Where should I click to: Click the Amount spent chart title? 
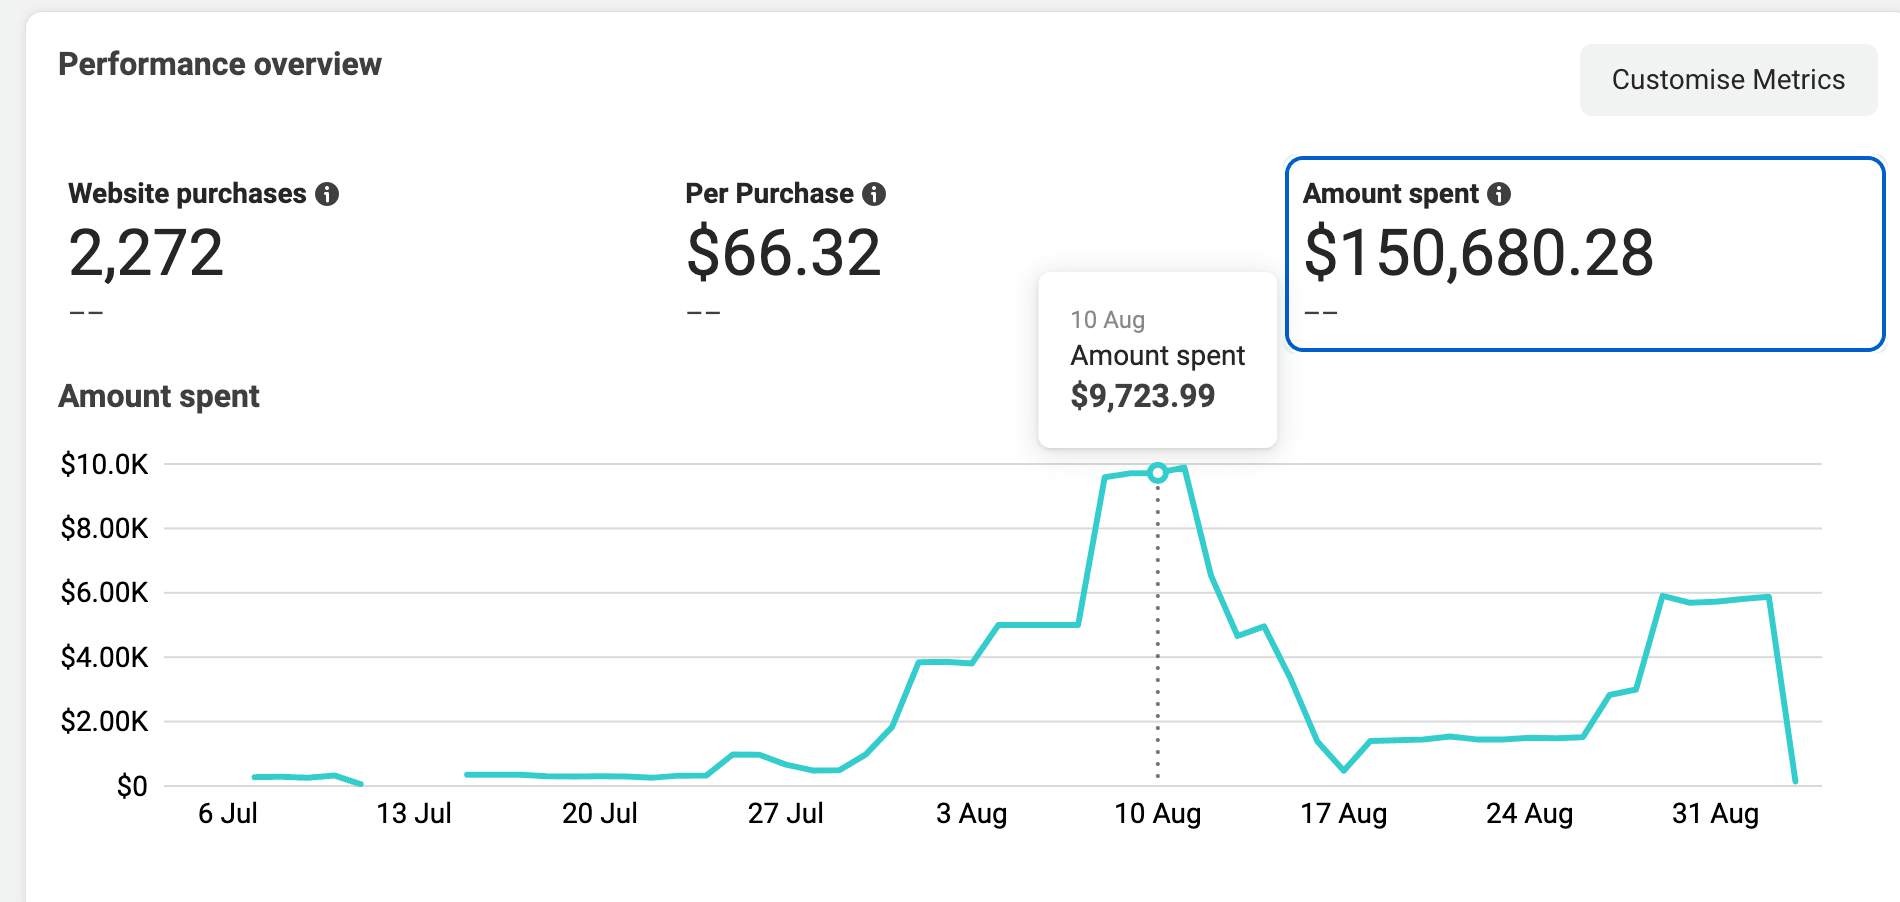point(159,397)
